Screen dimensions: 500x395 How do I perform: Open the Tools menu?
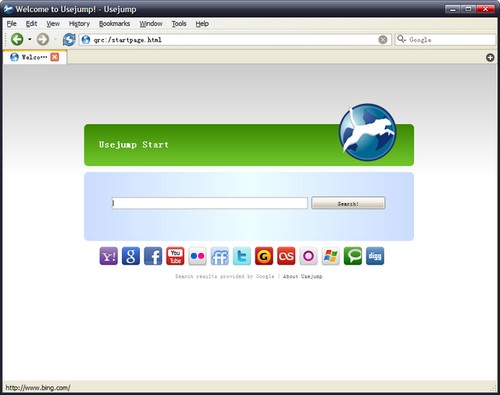tap(179, 24)
